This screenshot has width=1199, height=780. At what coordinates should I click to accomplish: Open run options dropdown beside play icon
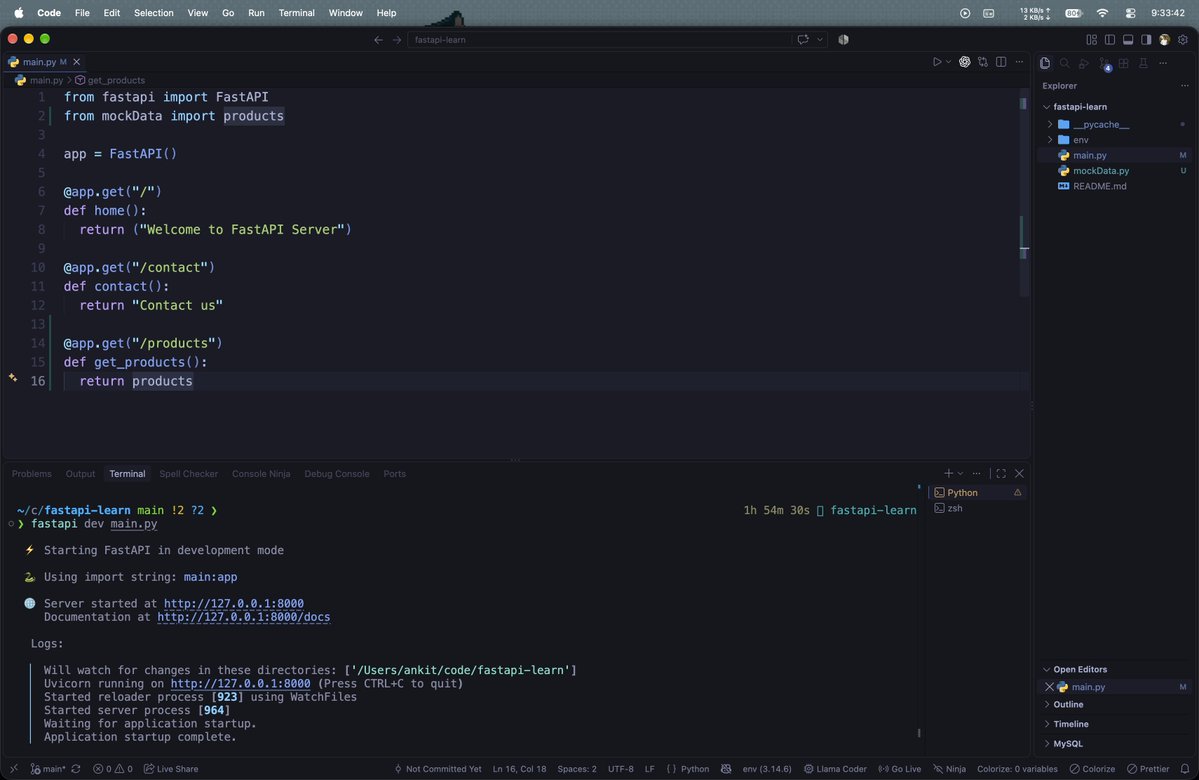click(948, 62)
